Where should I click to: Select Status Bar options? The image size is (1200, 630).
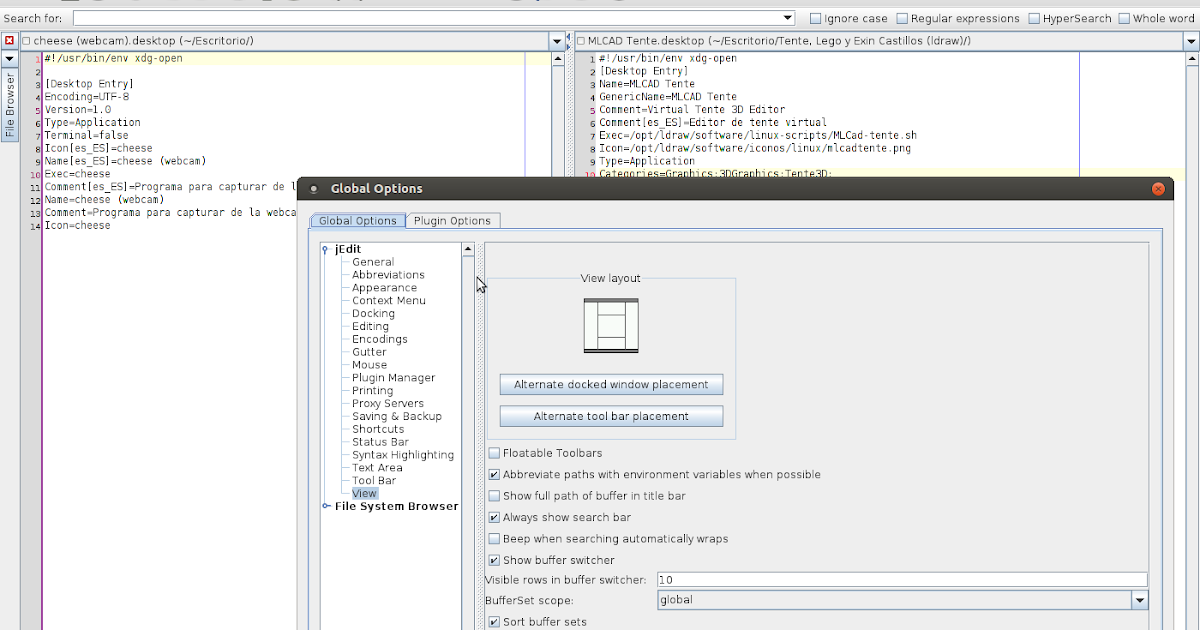click(x=380, y=442)
